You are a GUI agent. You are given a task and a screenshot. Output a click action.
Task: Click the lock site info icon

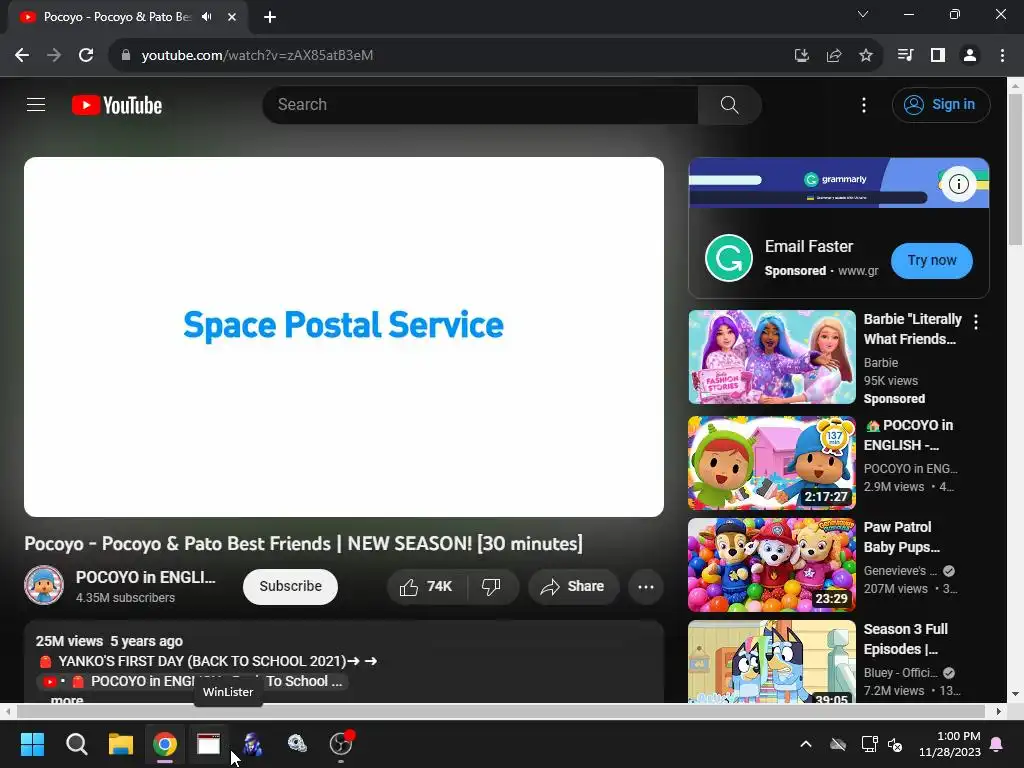click(x=126, y=56)
